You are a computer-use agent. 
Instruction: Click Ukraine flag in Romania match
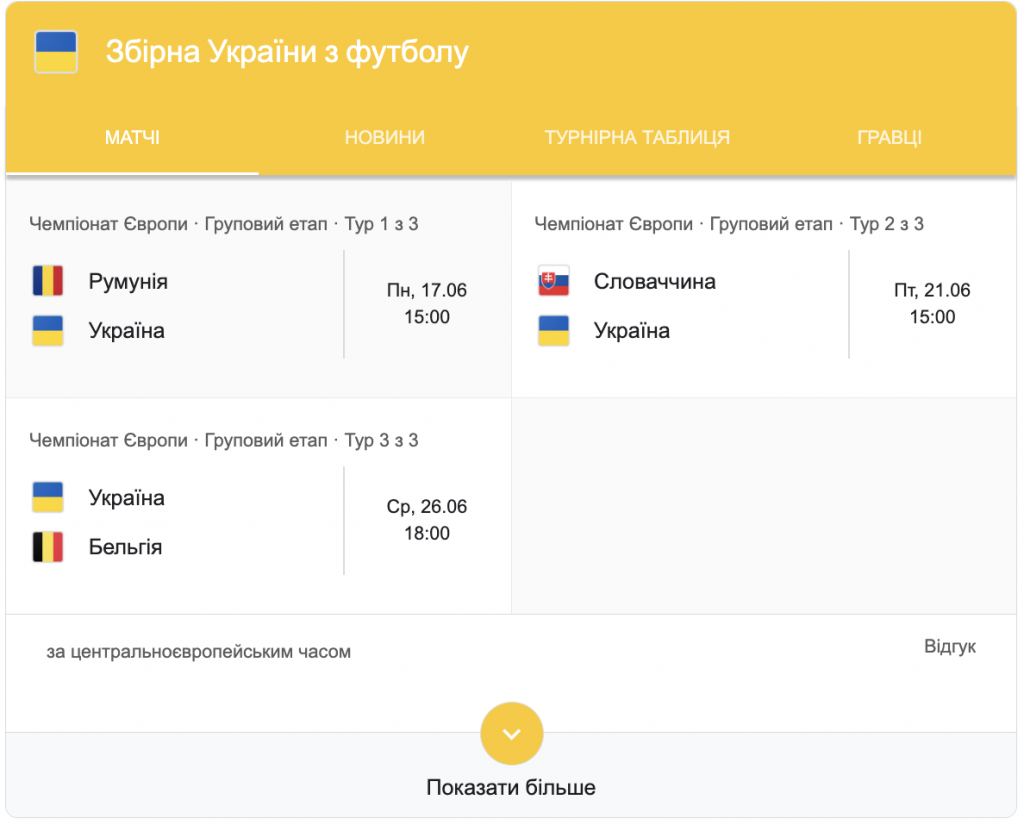point(48,331)
